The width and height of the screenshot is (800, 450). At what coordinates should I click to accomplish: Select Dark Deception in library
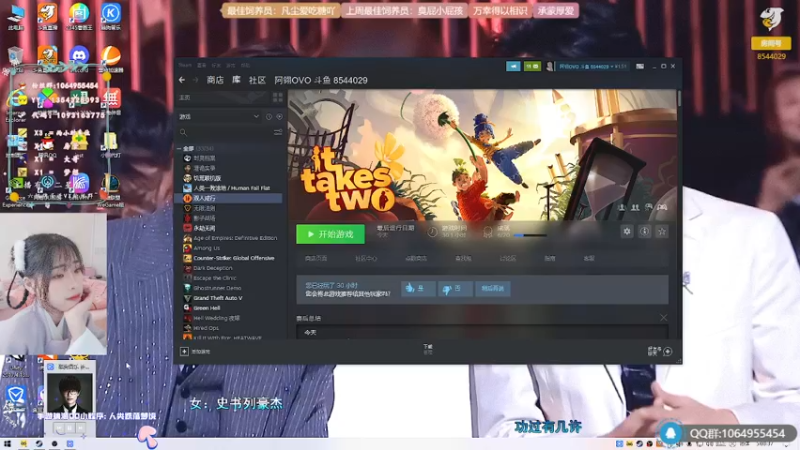click(213, 268)
